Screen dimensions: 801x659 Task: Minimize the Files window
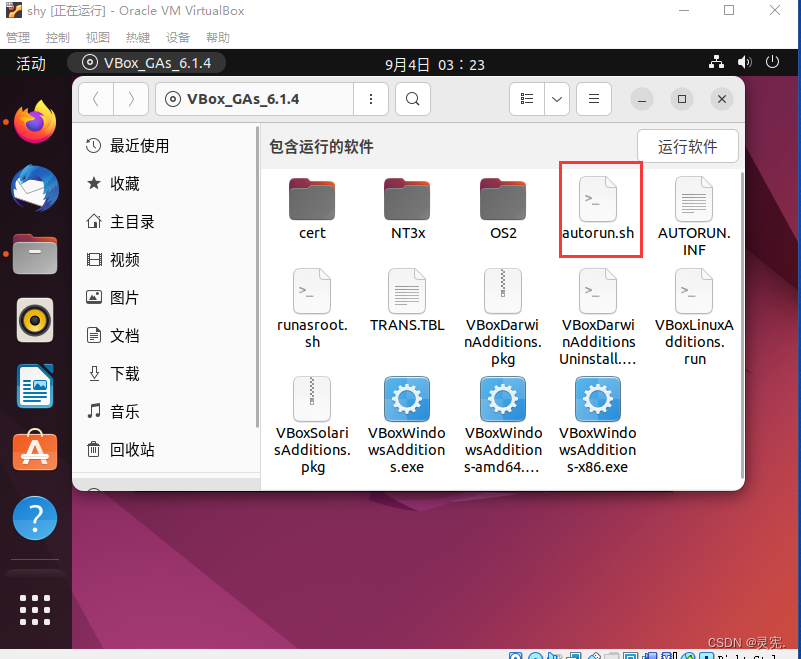[642, 99]
